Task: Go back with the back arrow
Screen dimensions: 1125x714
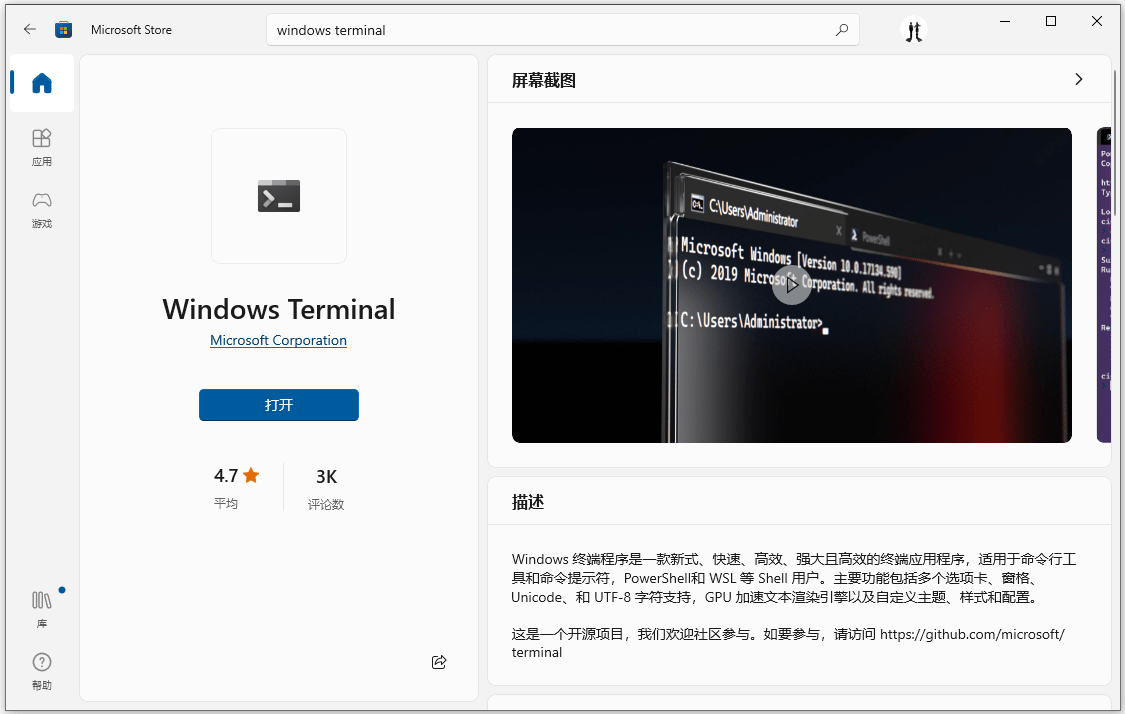Action: (29, 29)
